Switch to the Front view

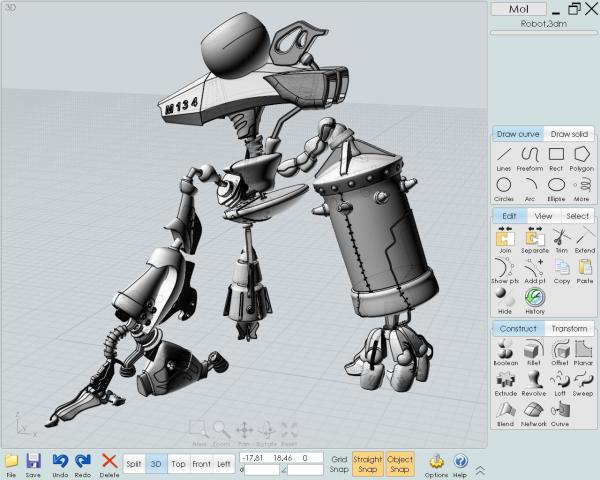(x=201, y=464)
